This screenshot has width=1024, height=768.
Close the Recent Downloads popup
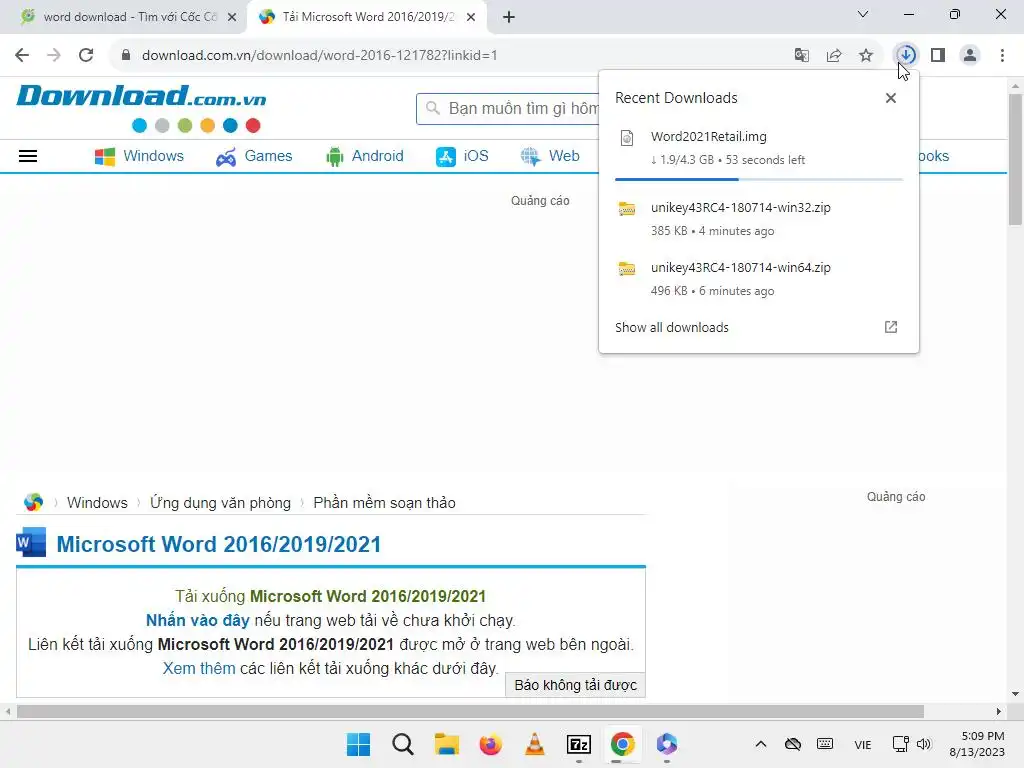[x=891, y=98]
